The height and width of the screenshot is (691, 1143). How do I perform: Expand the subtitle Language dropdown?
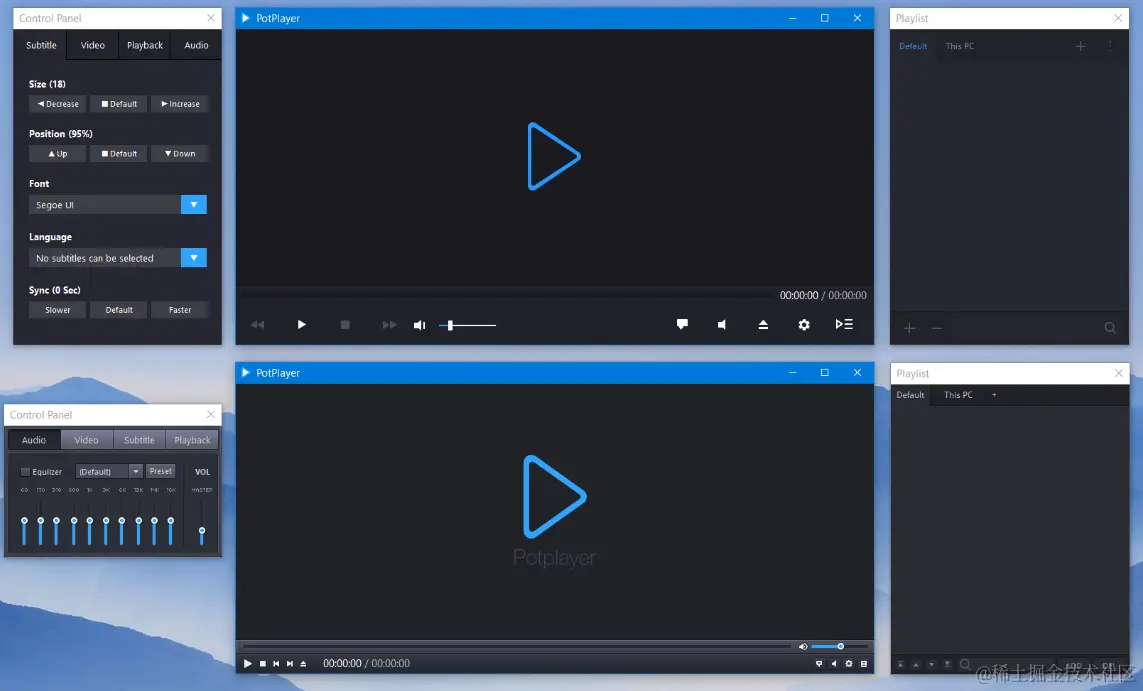(x=194, y=257)
